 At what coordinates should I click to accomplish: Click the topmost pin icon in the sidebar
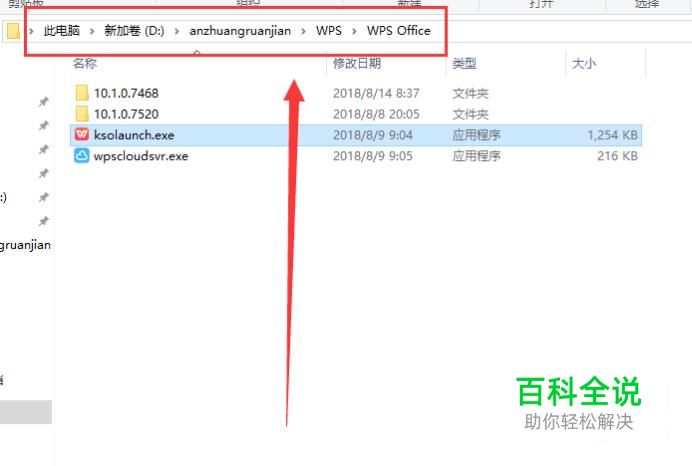(43, 102)
